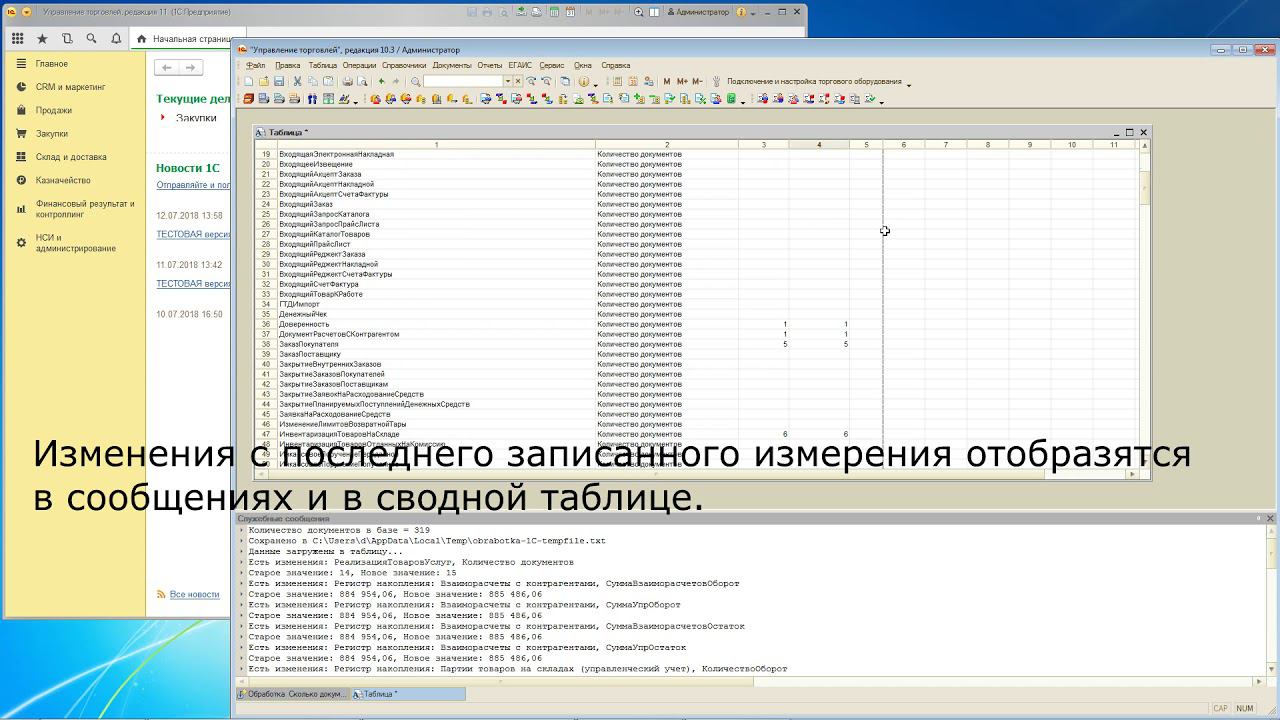Open Окна menu
This screenshot has width=1280, height=720.
point(583,65)
